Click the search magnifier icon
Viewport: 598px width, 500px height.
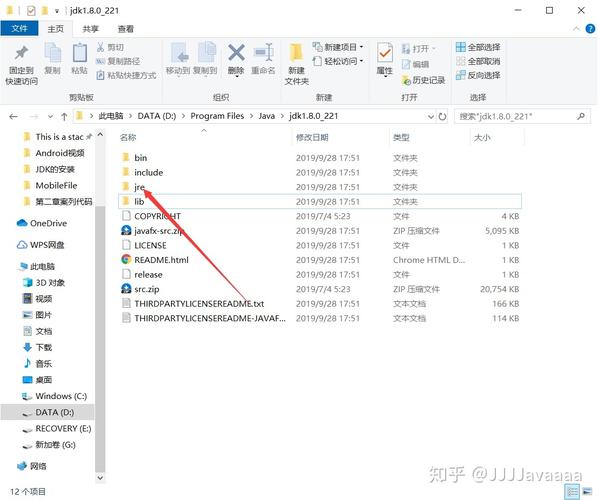(581, 116)
